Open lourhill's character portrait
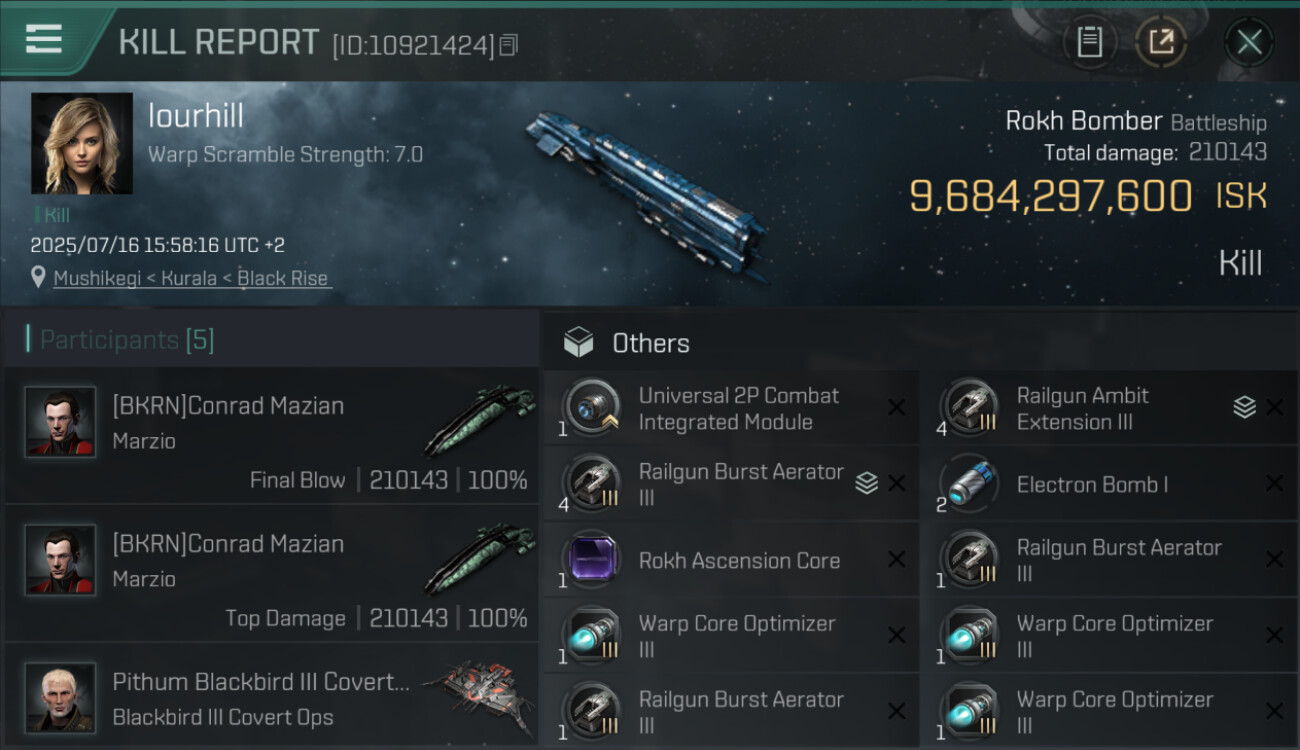 point(82,143)
